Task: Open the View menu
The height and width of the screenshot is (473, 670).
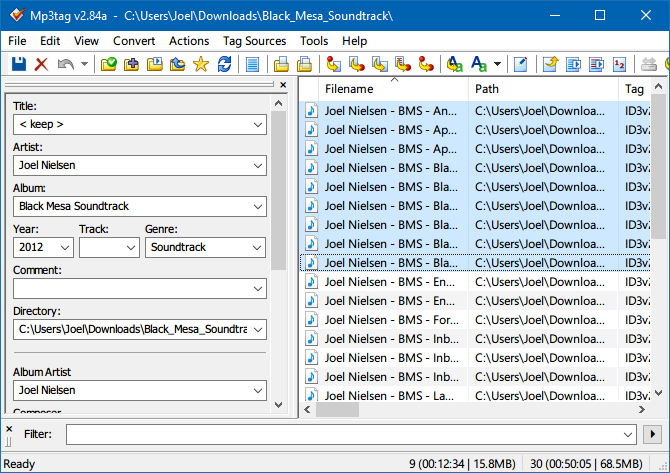Action: click(86, 41)
